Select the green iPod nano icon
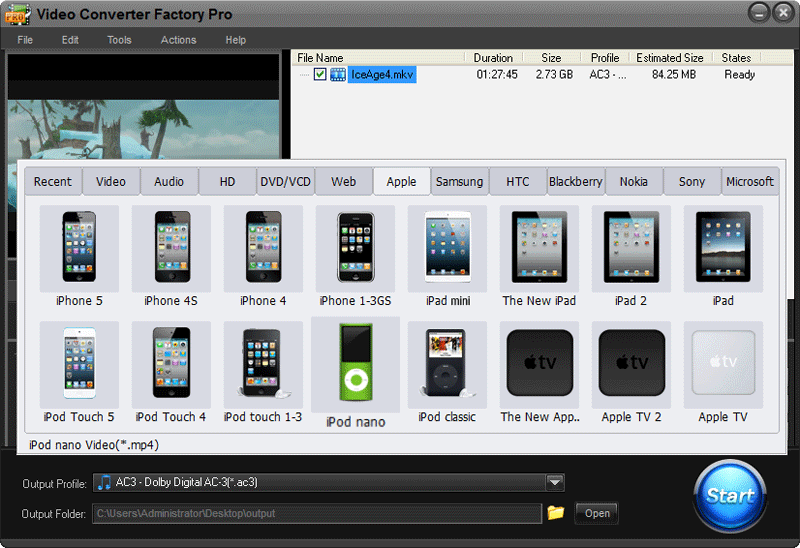800x548 pixels. pyautogui.click(x=356, y=364)
